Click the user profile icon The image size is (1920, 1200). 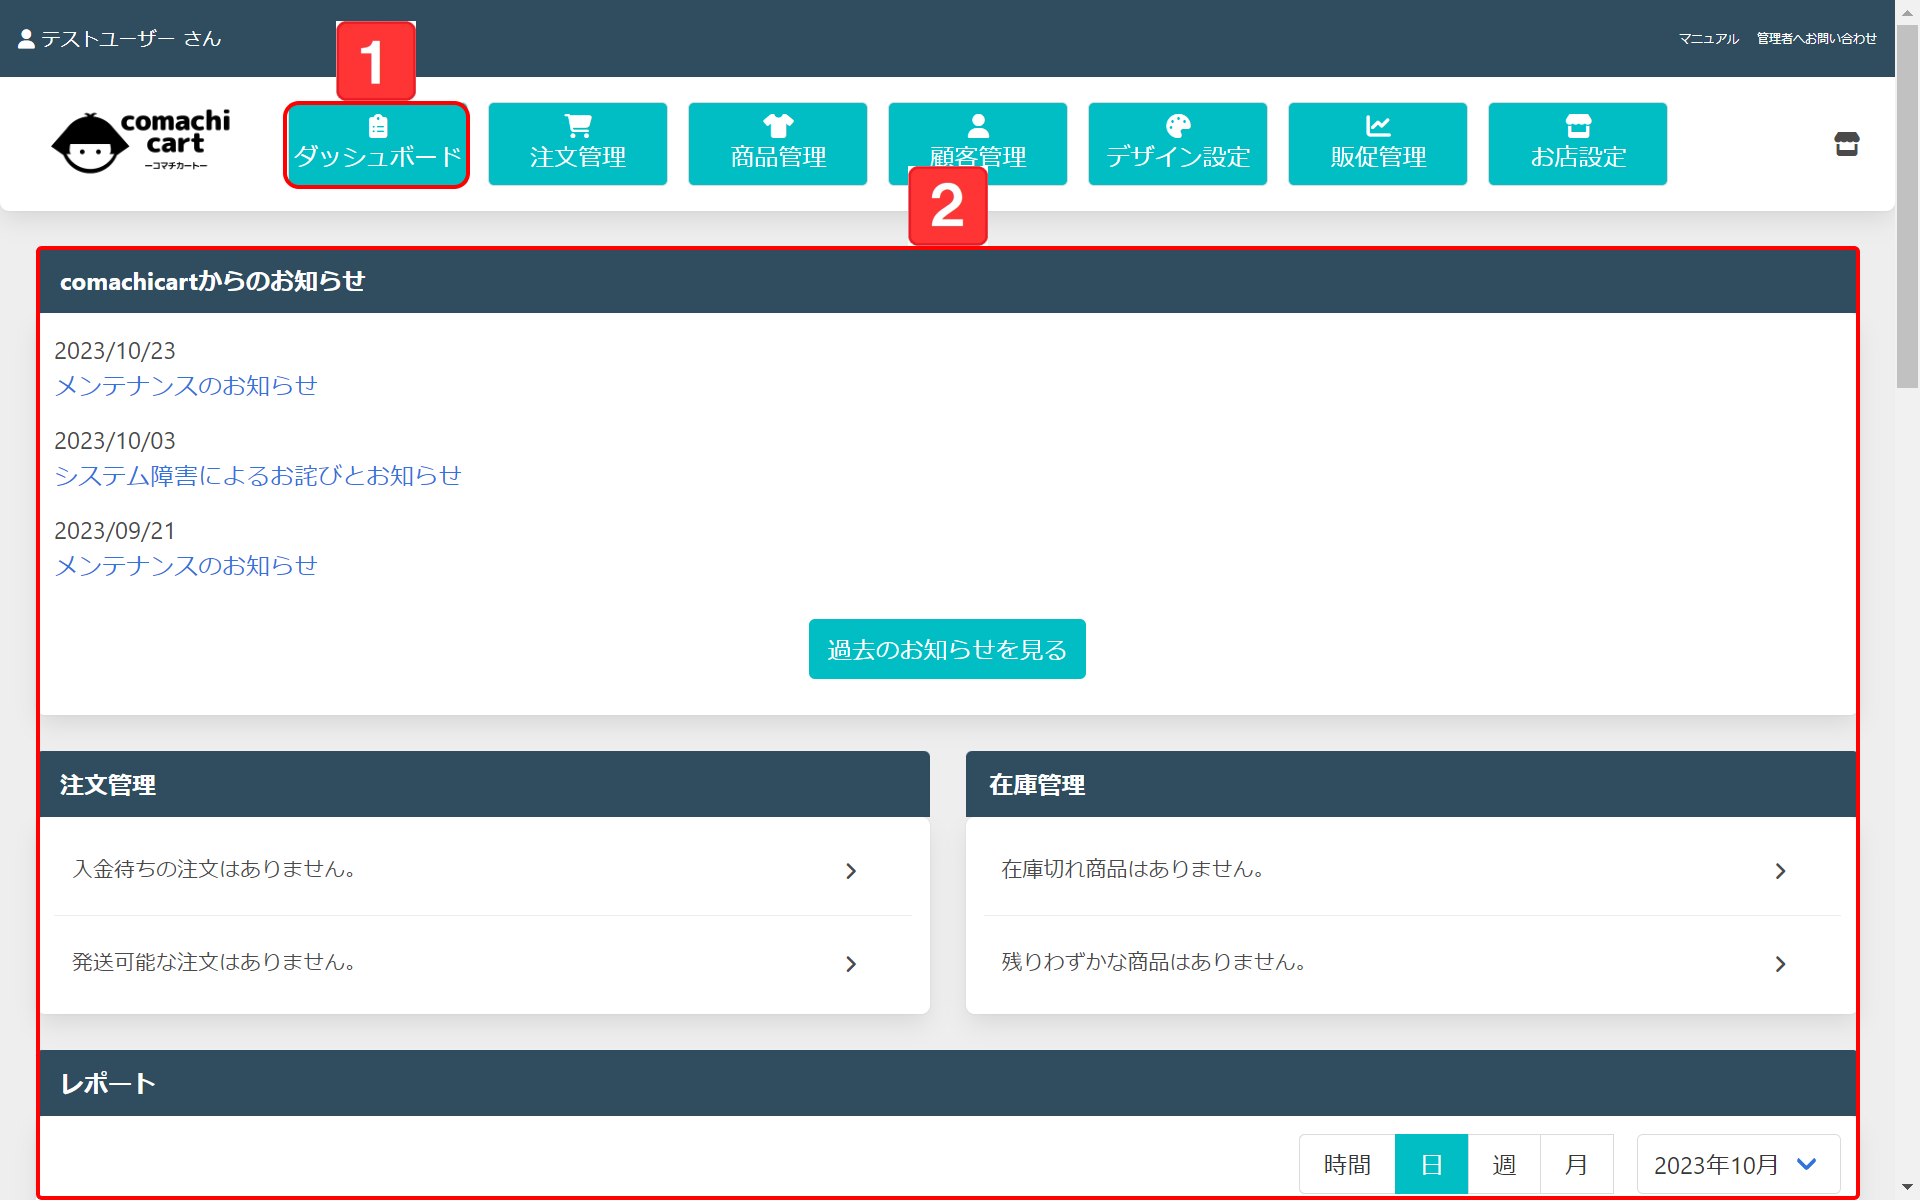[27, 39]
